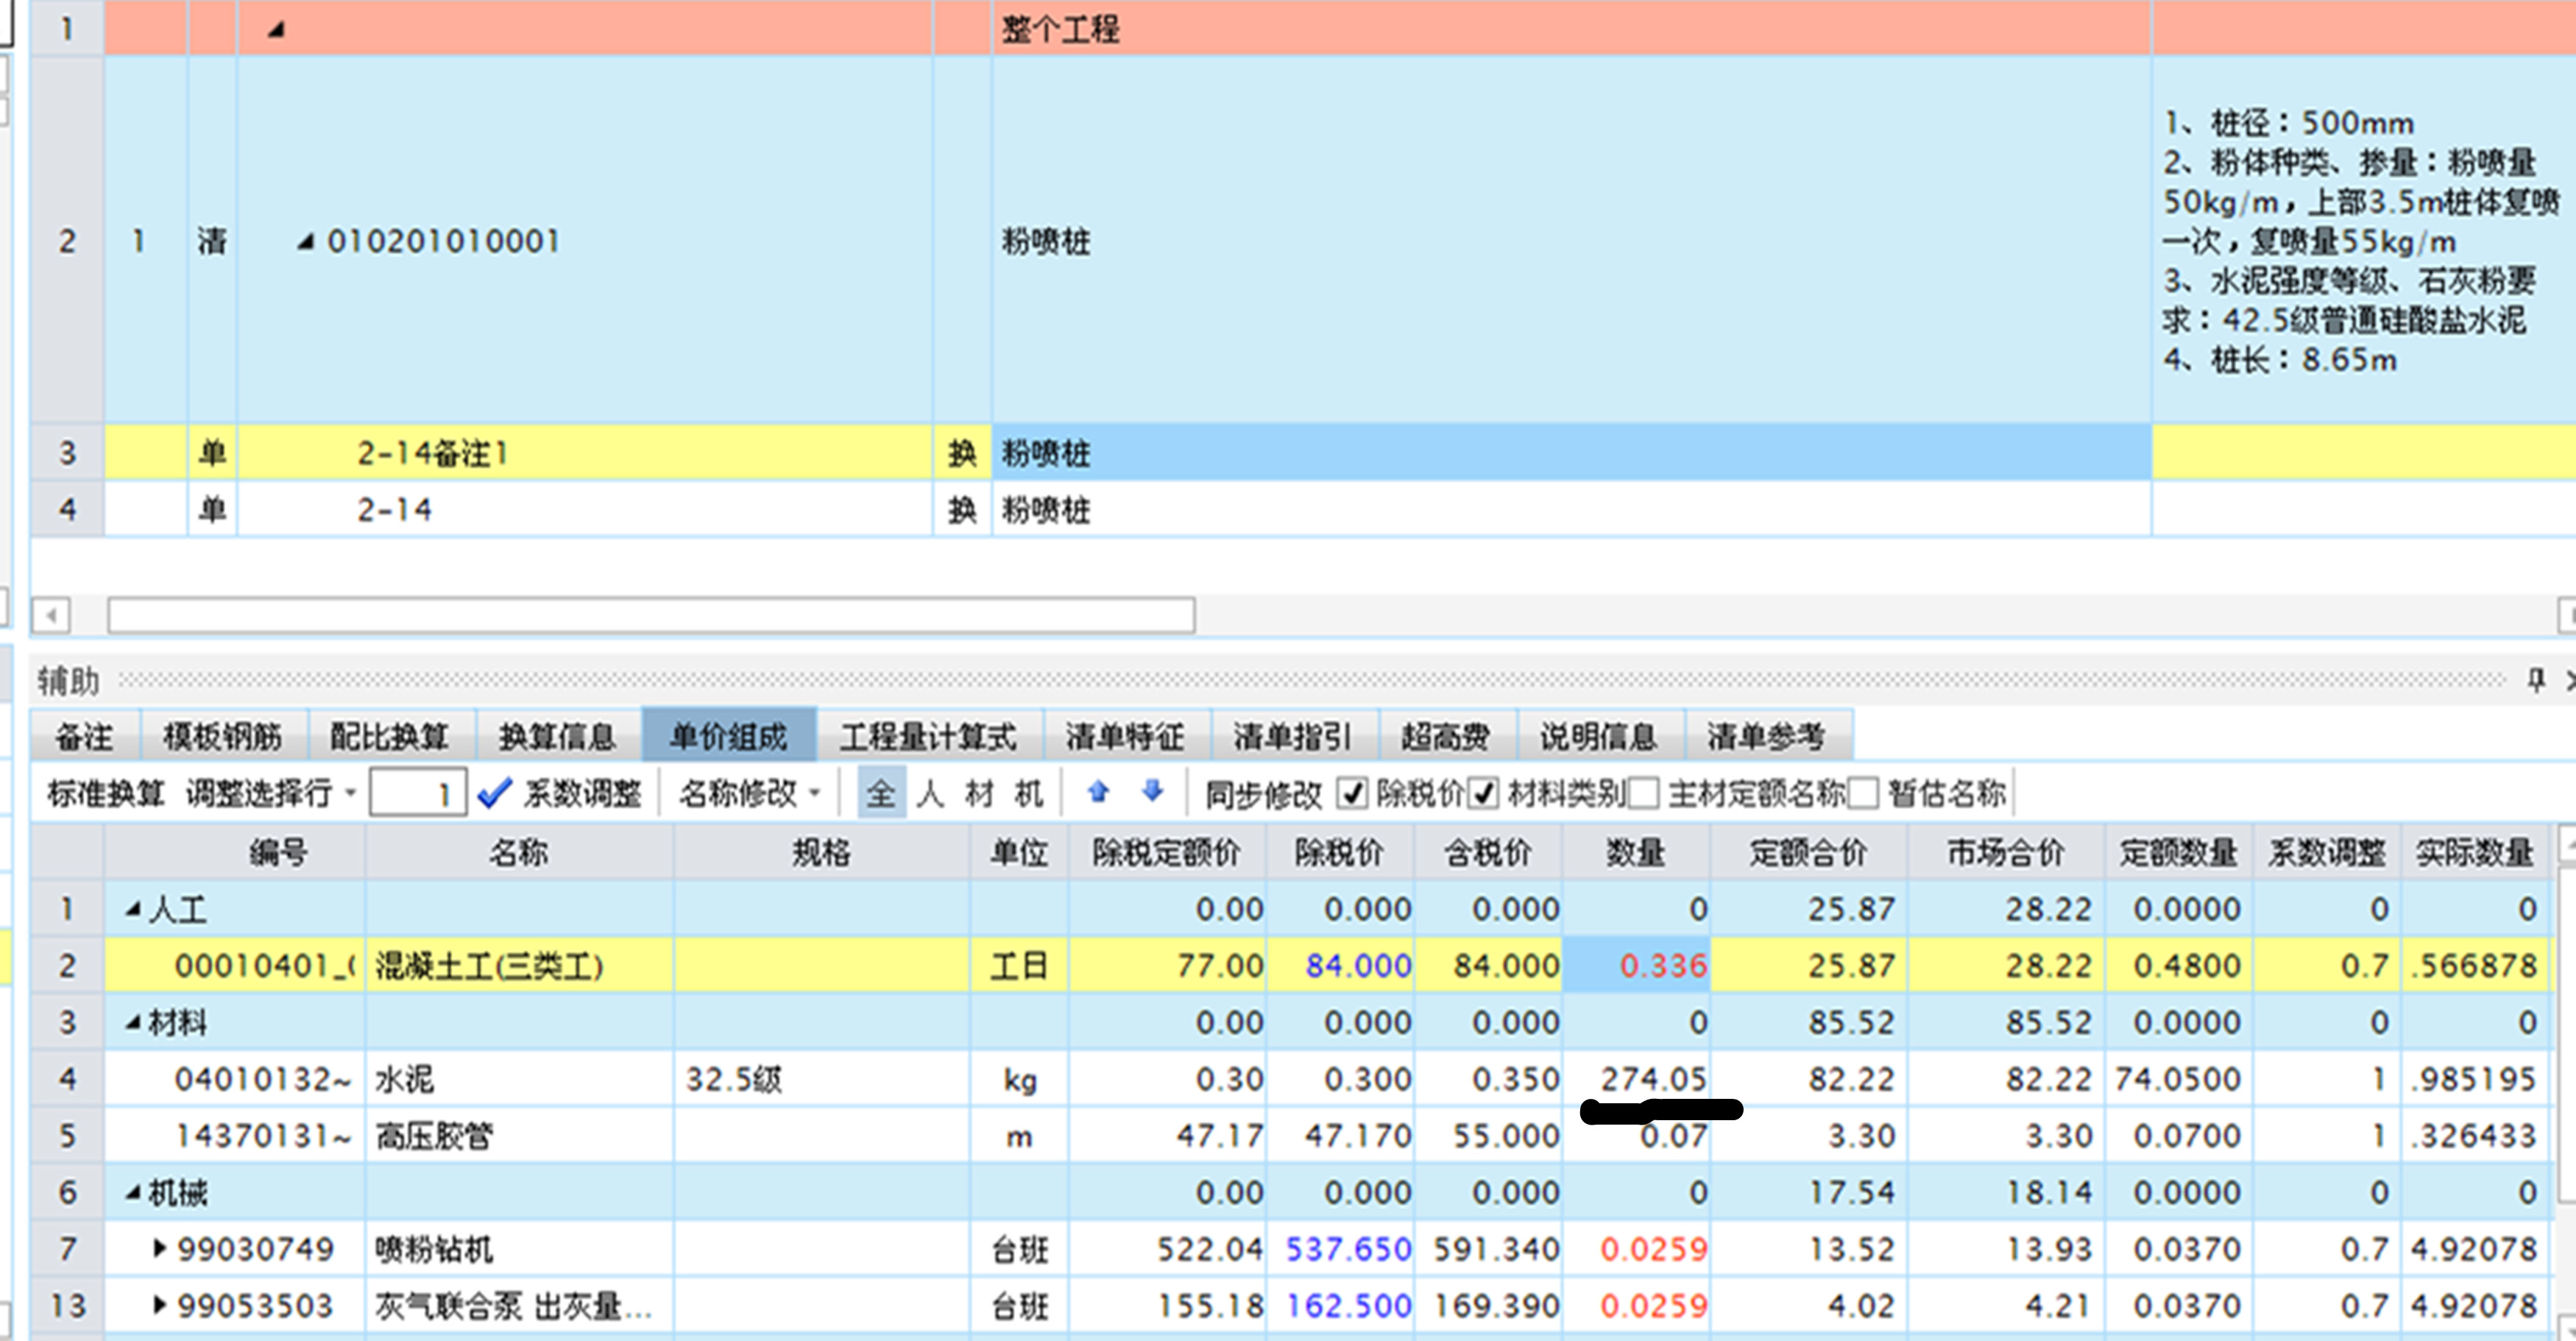Show all resources with the 全 filter
The height and width of the screenshot is (1341, 2576).
tap(881, 793)
